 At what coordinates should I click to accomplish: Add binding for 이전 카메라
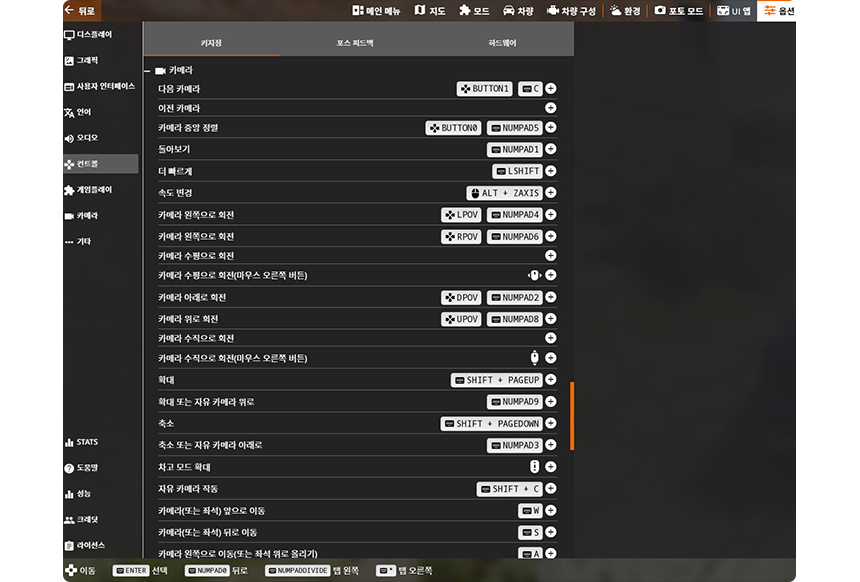(550, 108)
